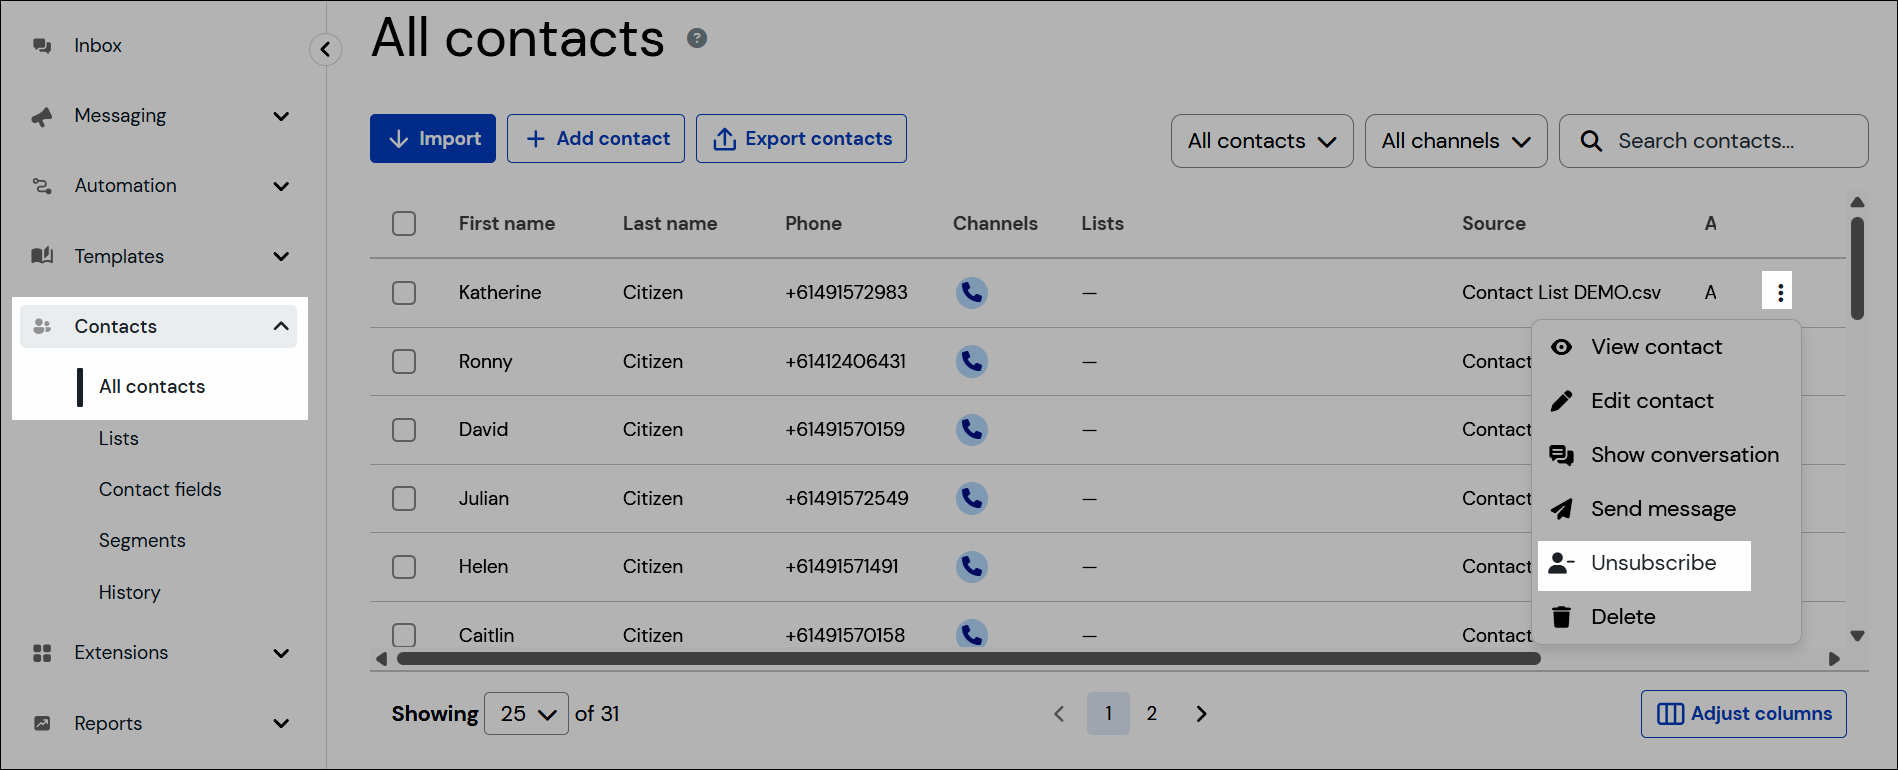Screen dimensions: 1898x770
Task: Open the All contacts filter dropdown
Action: pos(1262,141)
